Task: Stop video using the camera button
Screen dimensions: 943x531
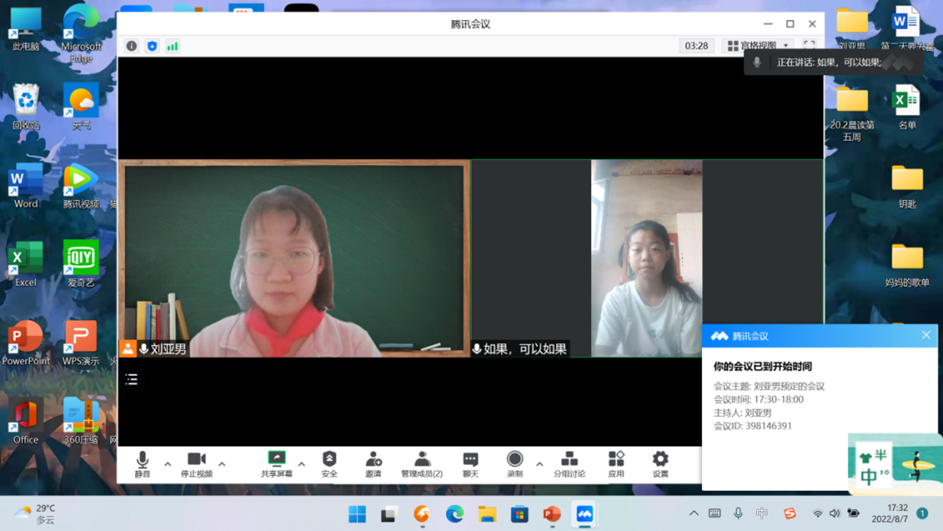Action: [196, 463]
